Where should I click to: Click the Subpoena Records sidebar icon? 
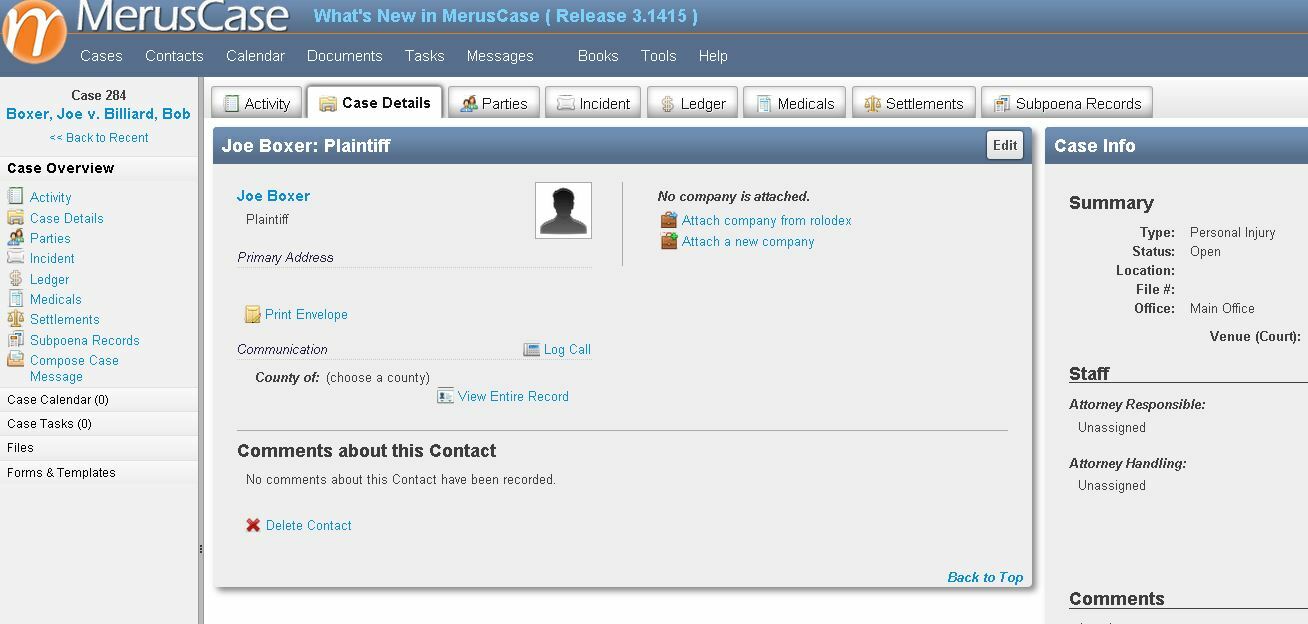tap(14, 340)
